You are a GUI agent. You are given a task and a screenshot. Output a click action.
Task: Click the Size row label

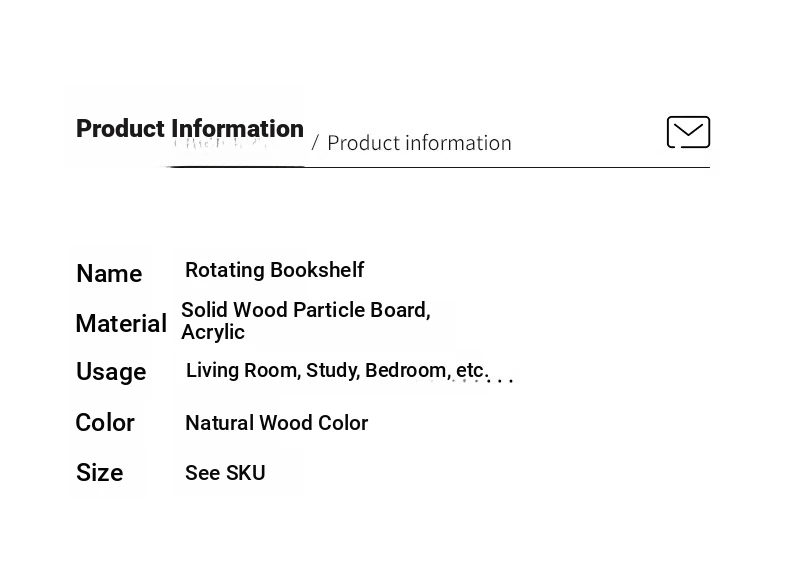[100, 473]
